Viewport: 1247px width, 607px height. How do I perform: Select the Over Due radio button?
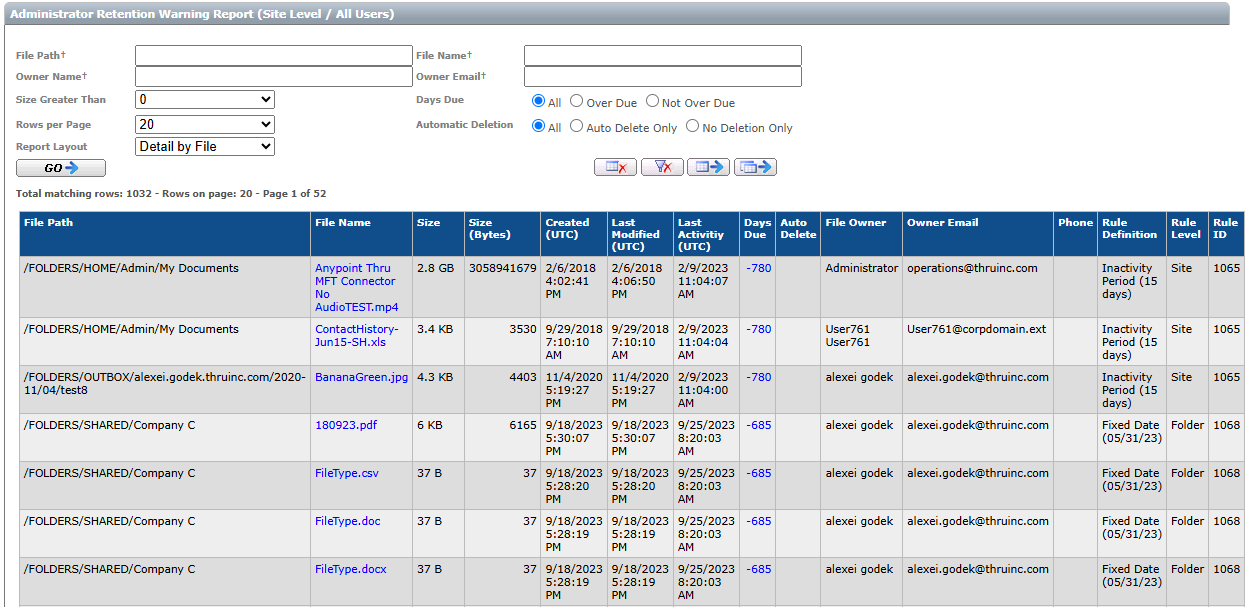[x=576, y=101]
